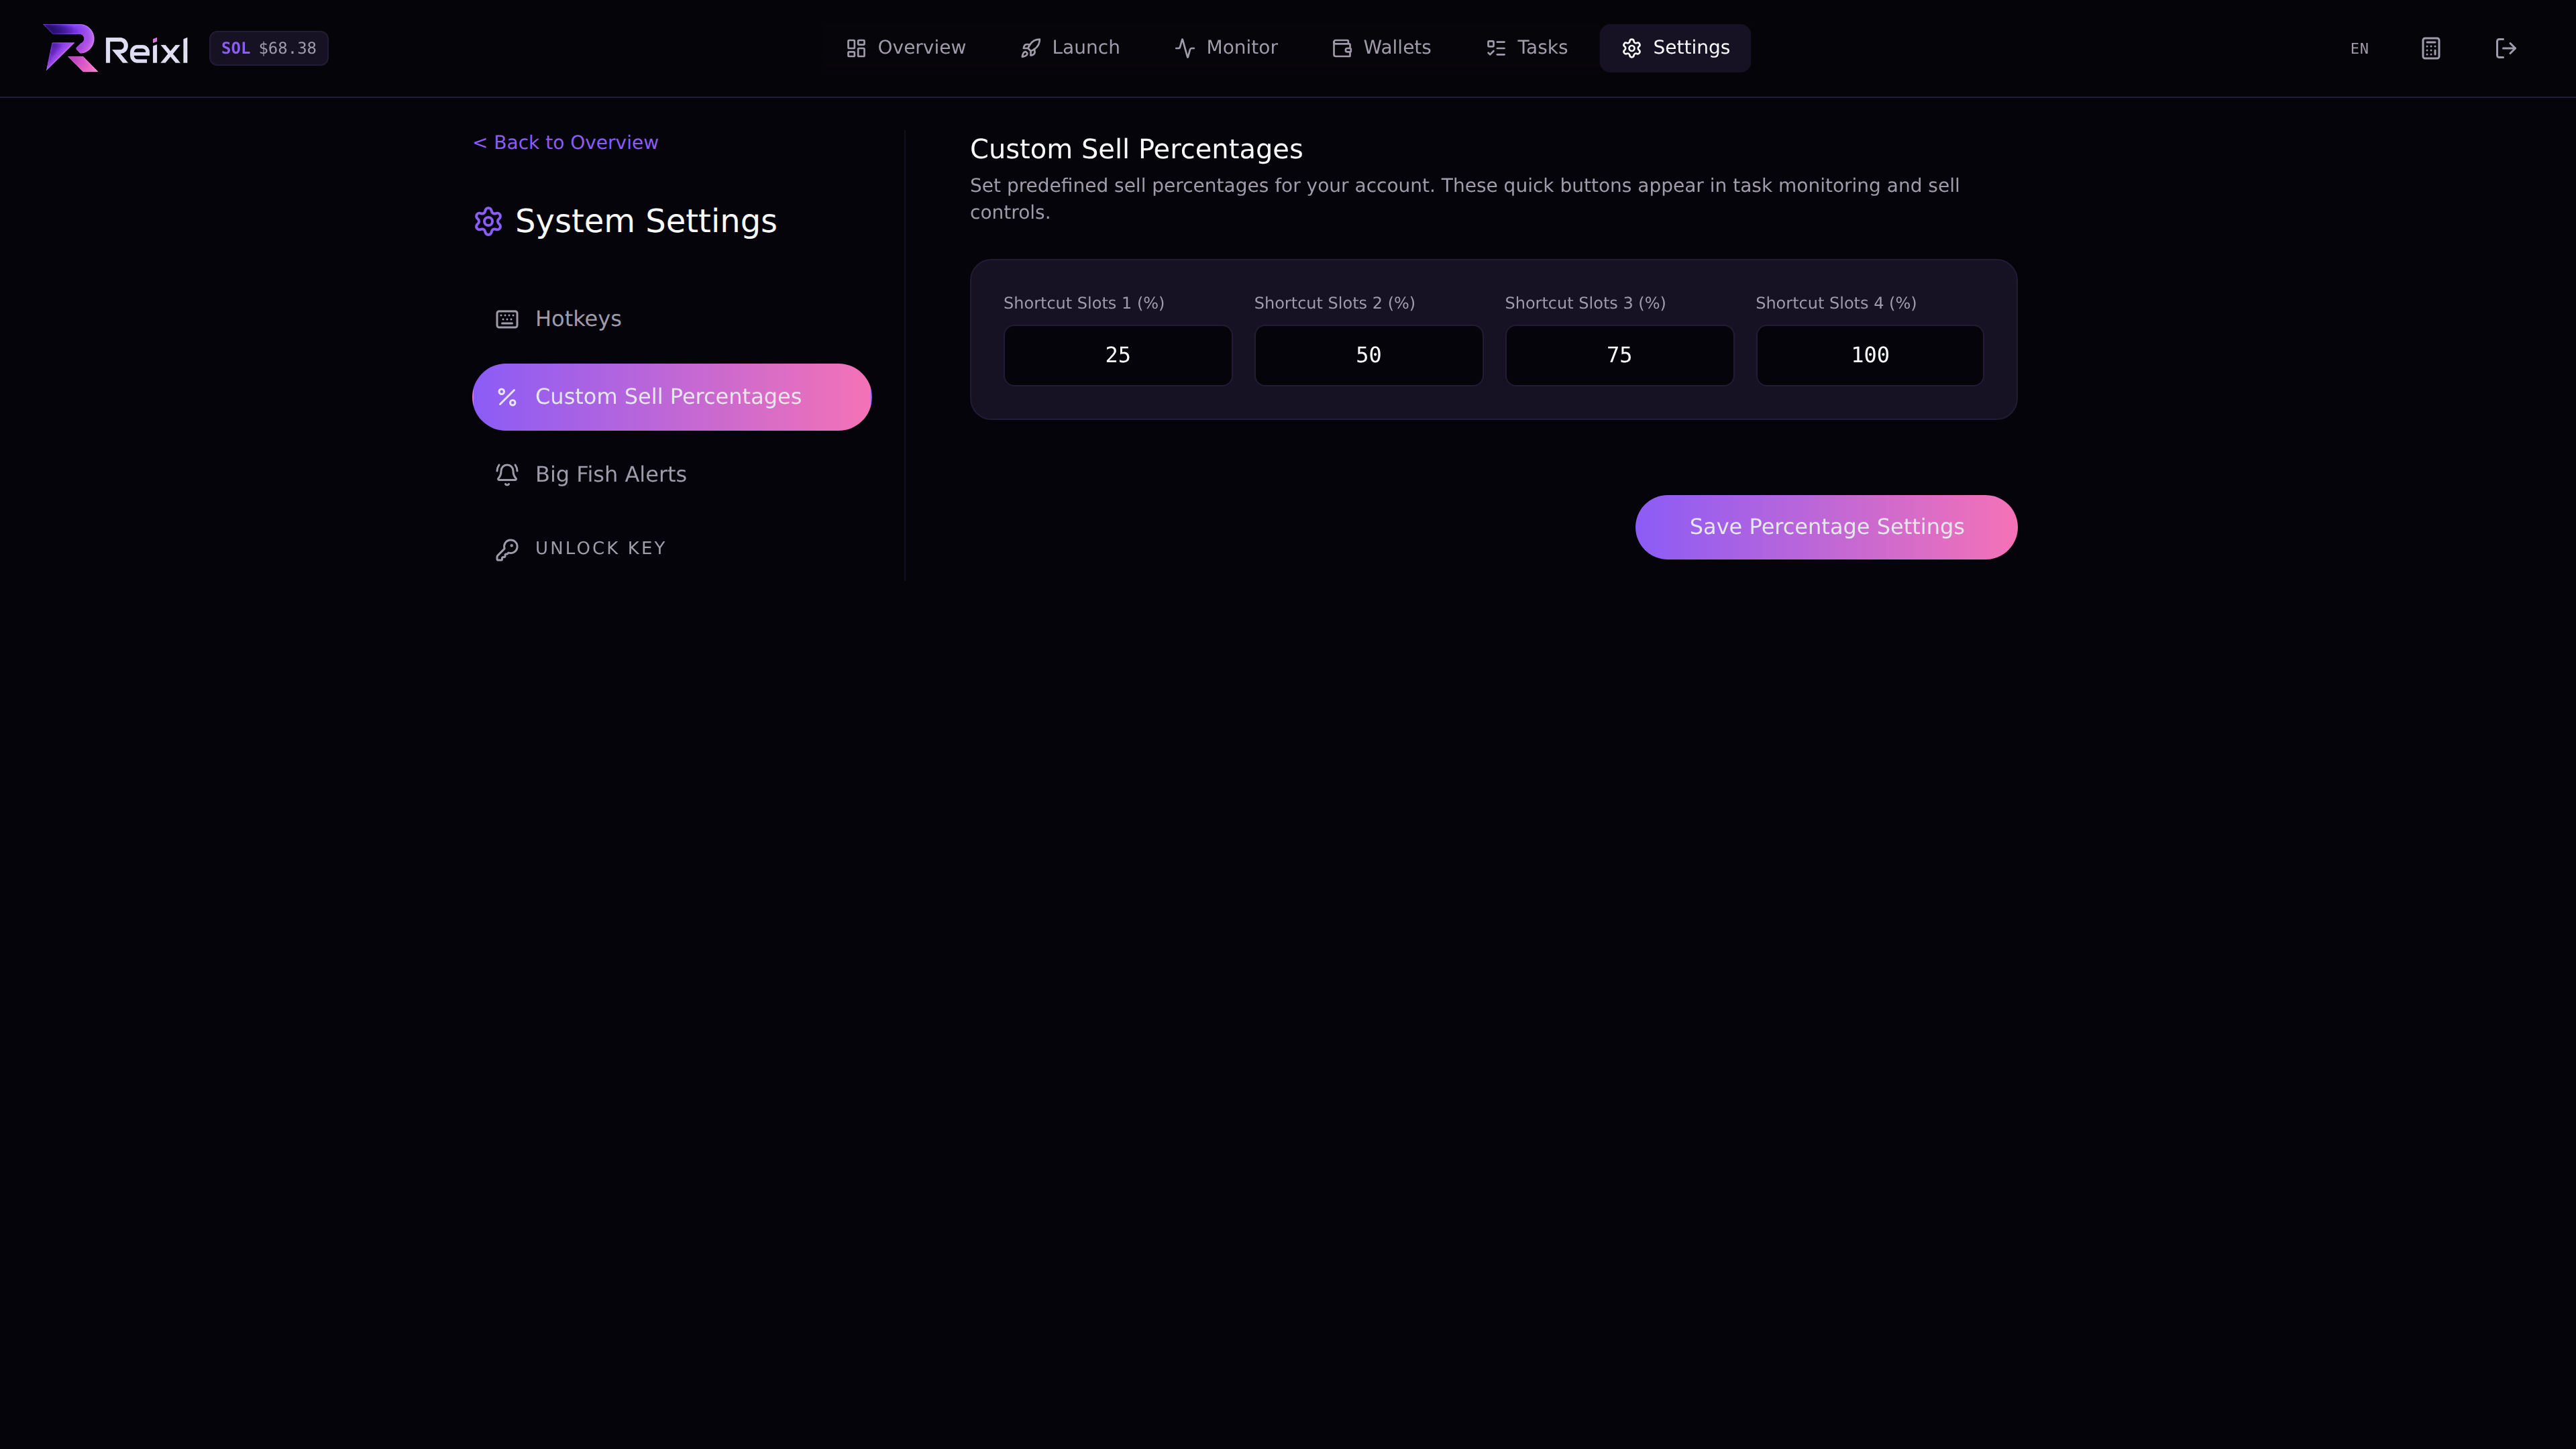The width and height of the screenshot is (2576, 1449).
Task: Open Big Fish Alerts section
Action: [x=672, y=474]
